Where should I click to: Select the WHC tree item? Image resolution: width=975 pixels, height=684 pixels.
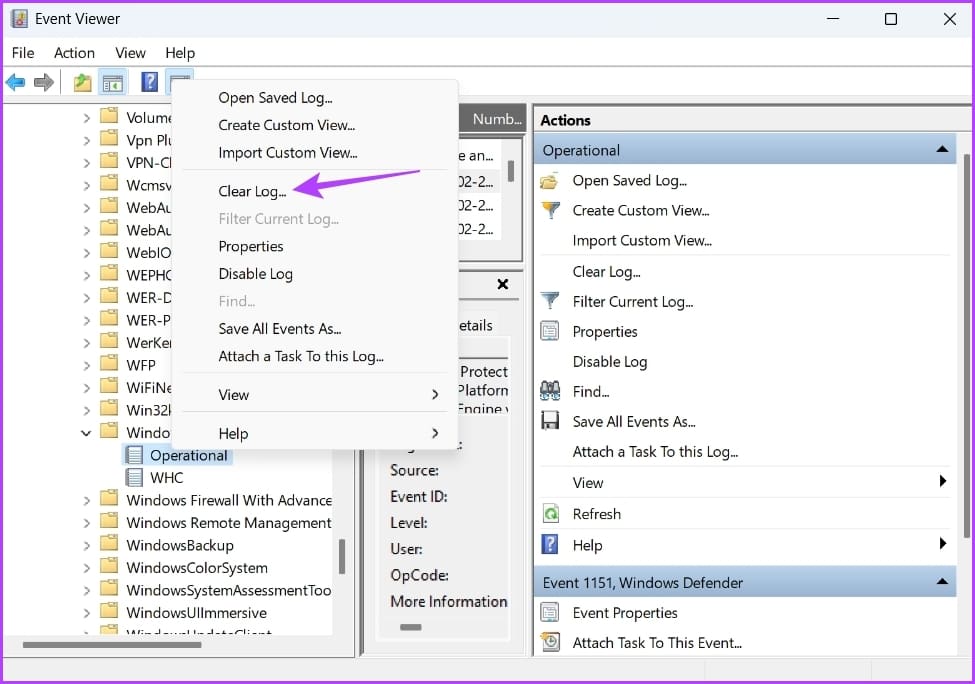pyautogui.click(x=167, y=478)
